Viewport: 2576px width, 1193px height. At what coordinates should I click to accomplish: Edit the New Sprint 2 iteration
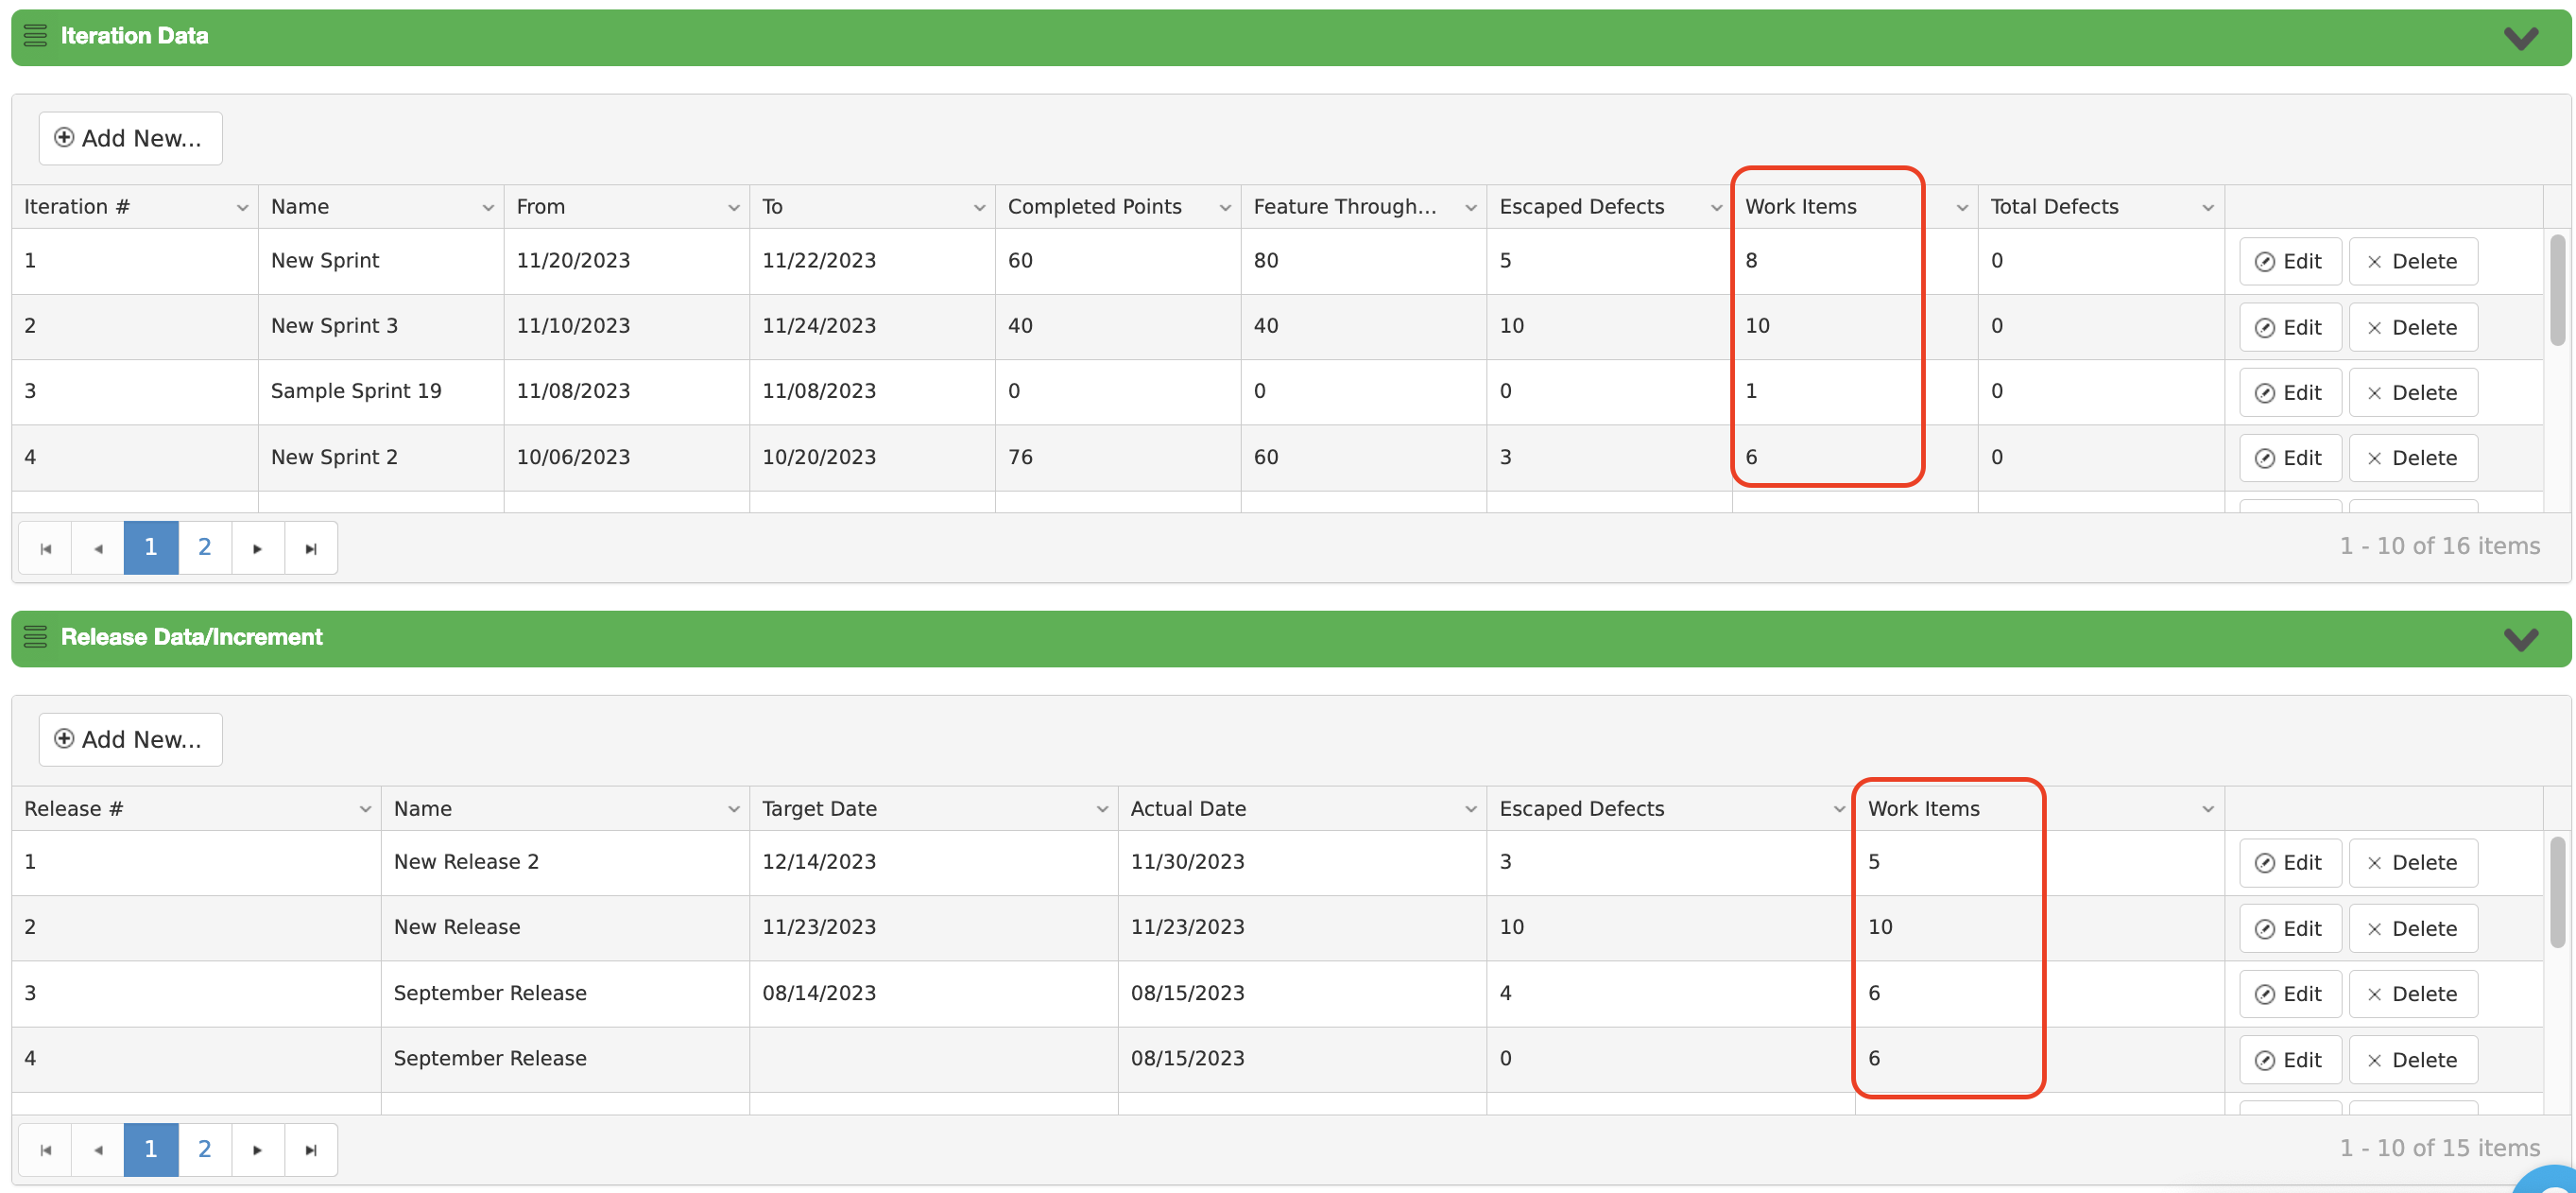click(x=2290, y=458)
